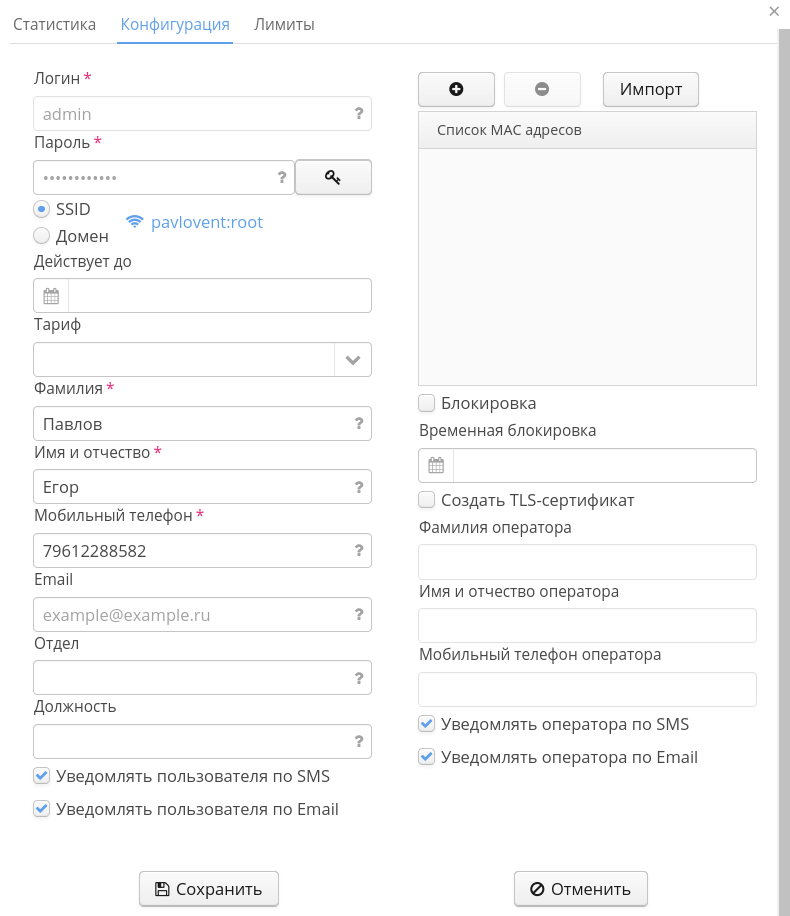
Task: Open calendar icon for Временная блокировка
Action: (x=436, y=465)
